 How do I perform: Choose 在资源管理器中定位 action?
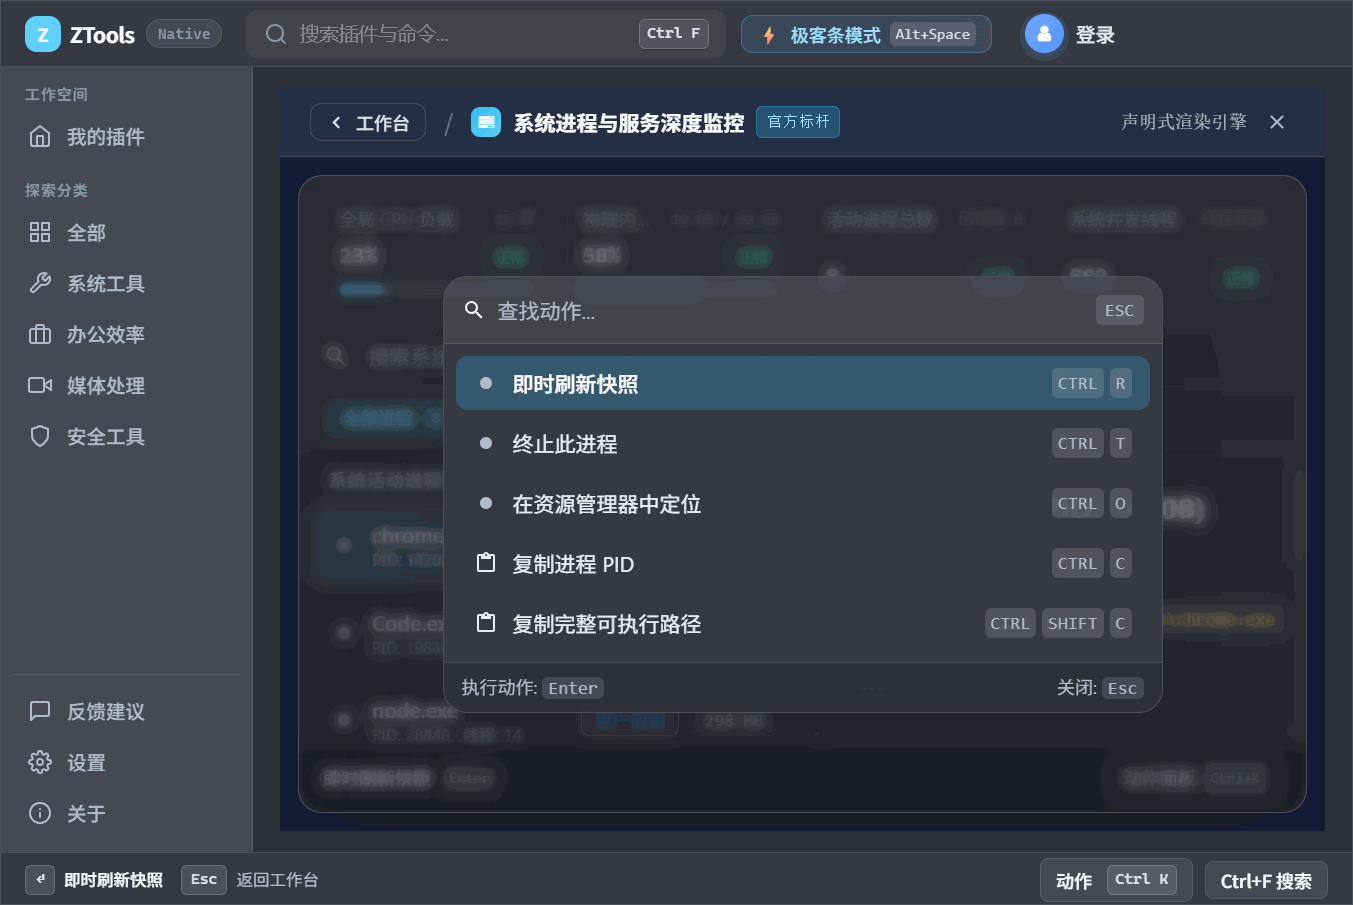[x=803, y=504]
